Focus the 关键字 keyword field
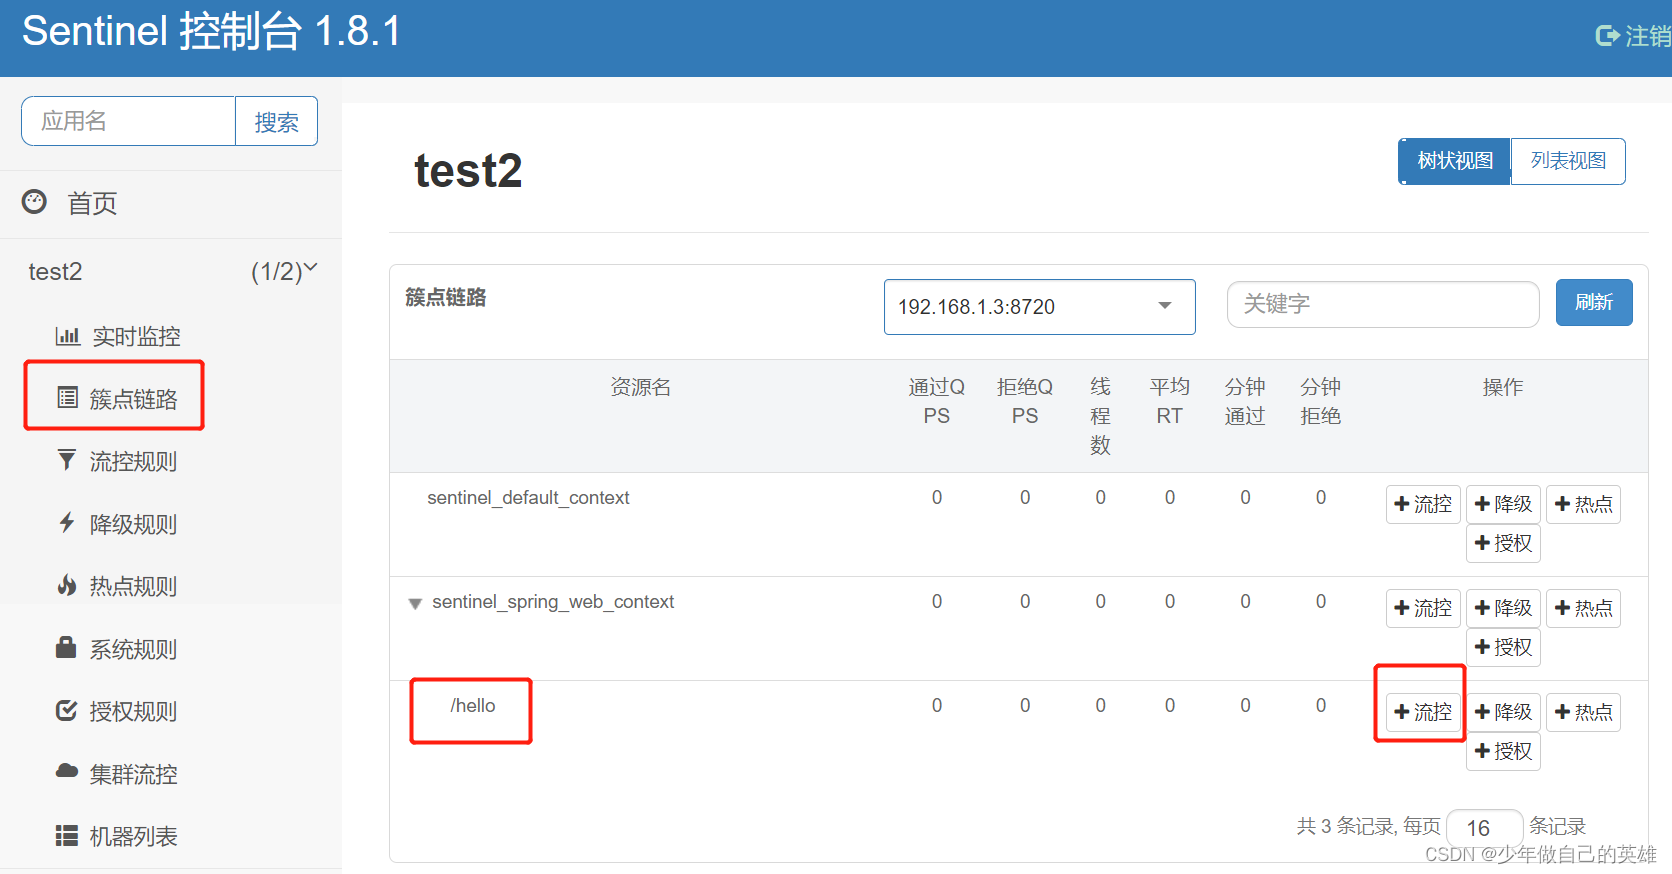Viewport: 1672px width, 874px height. (1383, 304)
